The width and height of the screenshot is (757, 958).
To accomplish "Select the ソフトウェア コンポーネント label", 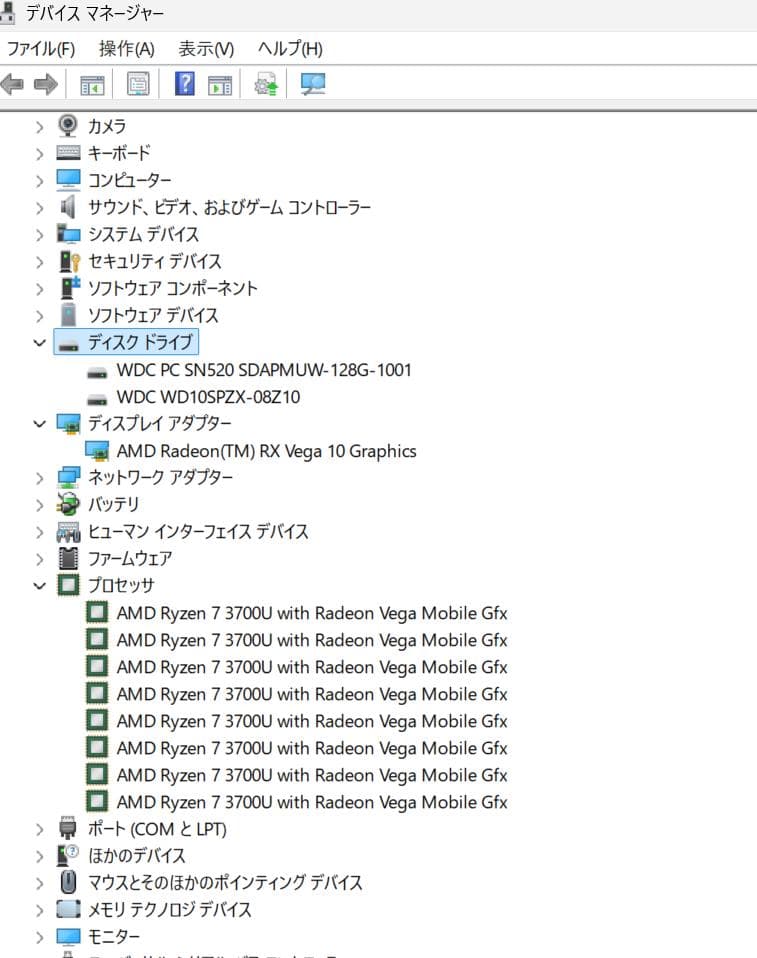I will tap(172, 288).
